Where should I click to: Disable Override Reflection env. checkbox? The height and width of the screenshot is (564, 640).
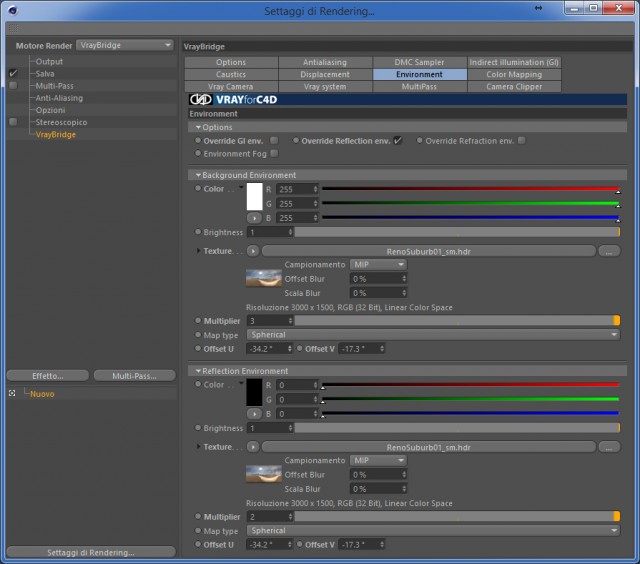(x=398, y=140)
